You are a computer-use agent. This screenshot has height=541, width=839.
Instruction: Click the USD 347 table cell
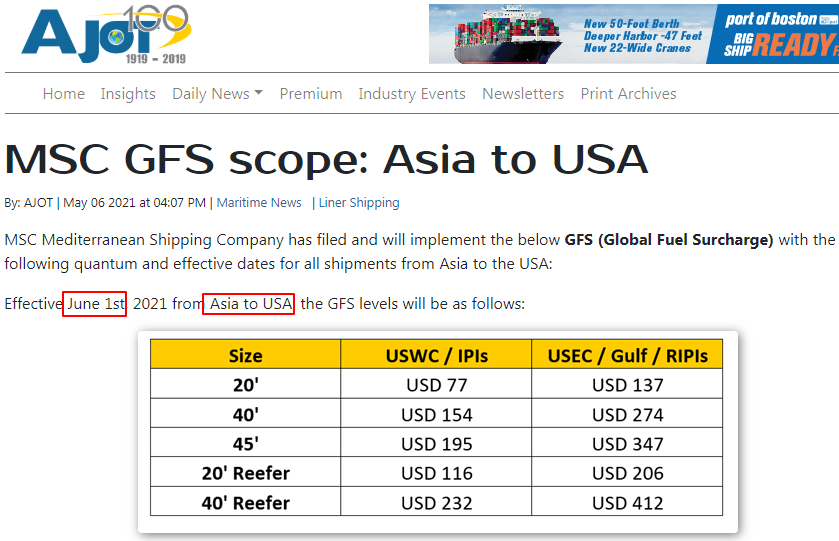coord(627,444)
